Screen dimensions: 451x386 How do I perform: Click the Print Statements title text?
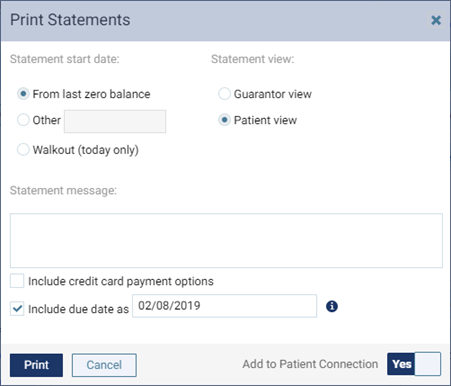(70, 20)
